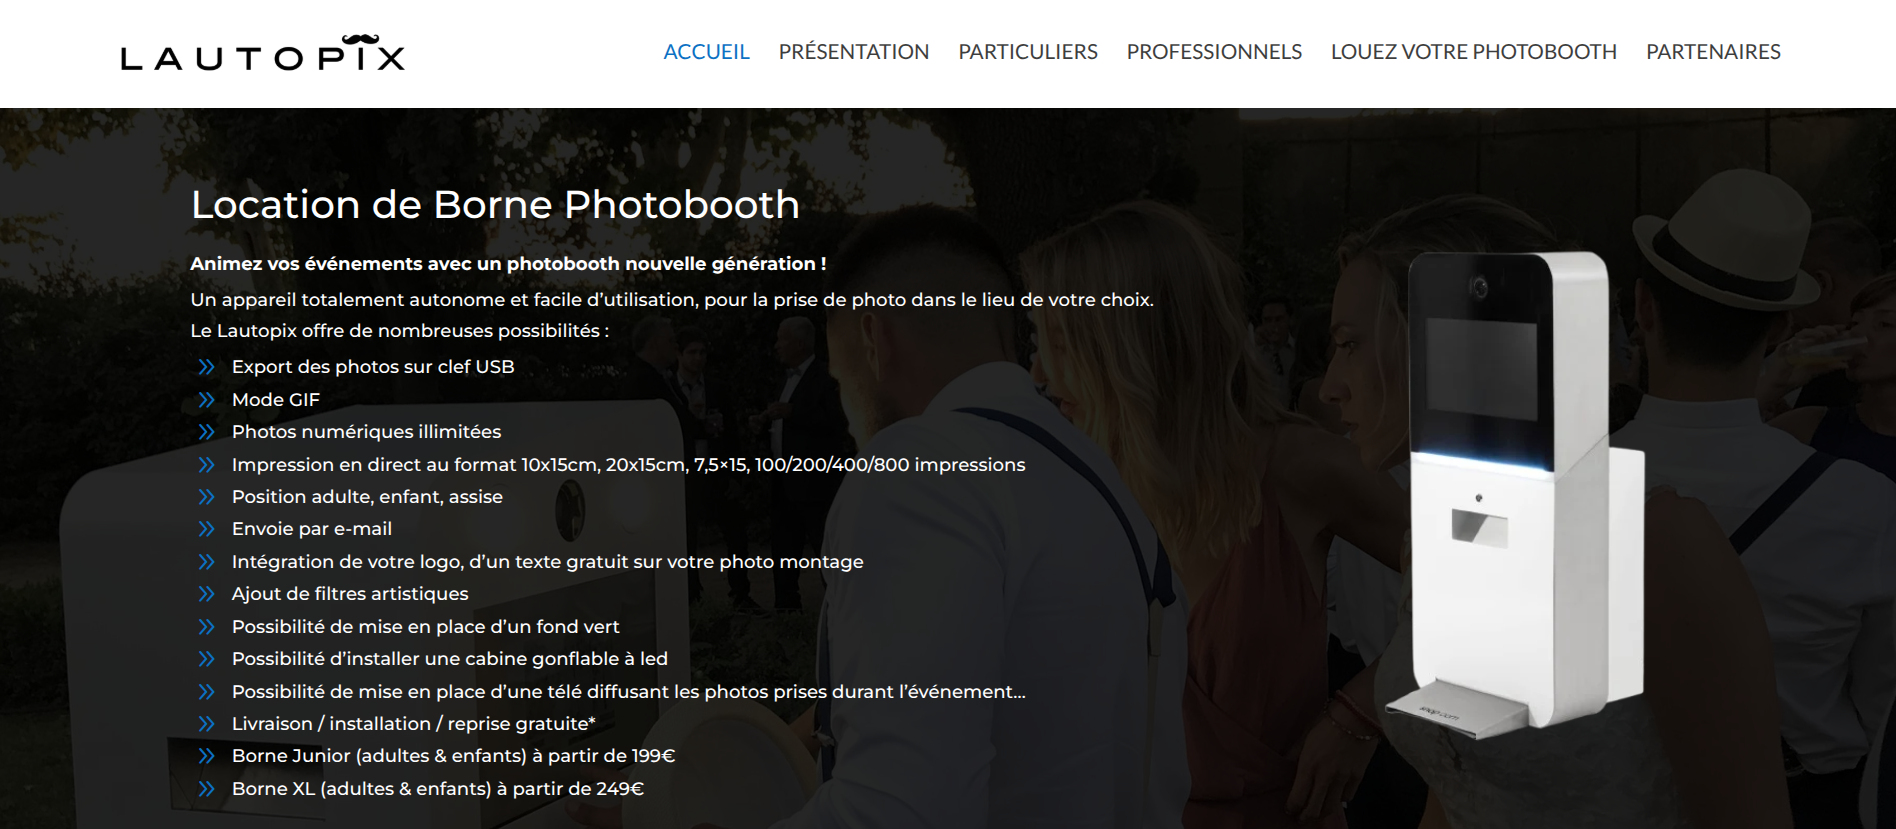Click the chevron beside 'Export des photos sur clef USB'
Screen dimensions: 1896x829
(207, 367)
